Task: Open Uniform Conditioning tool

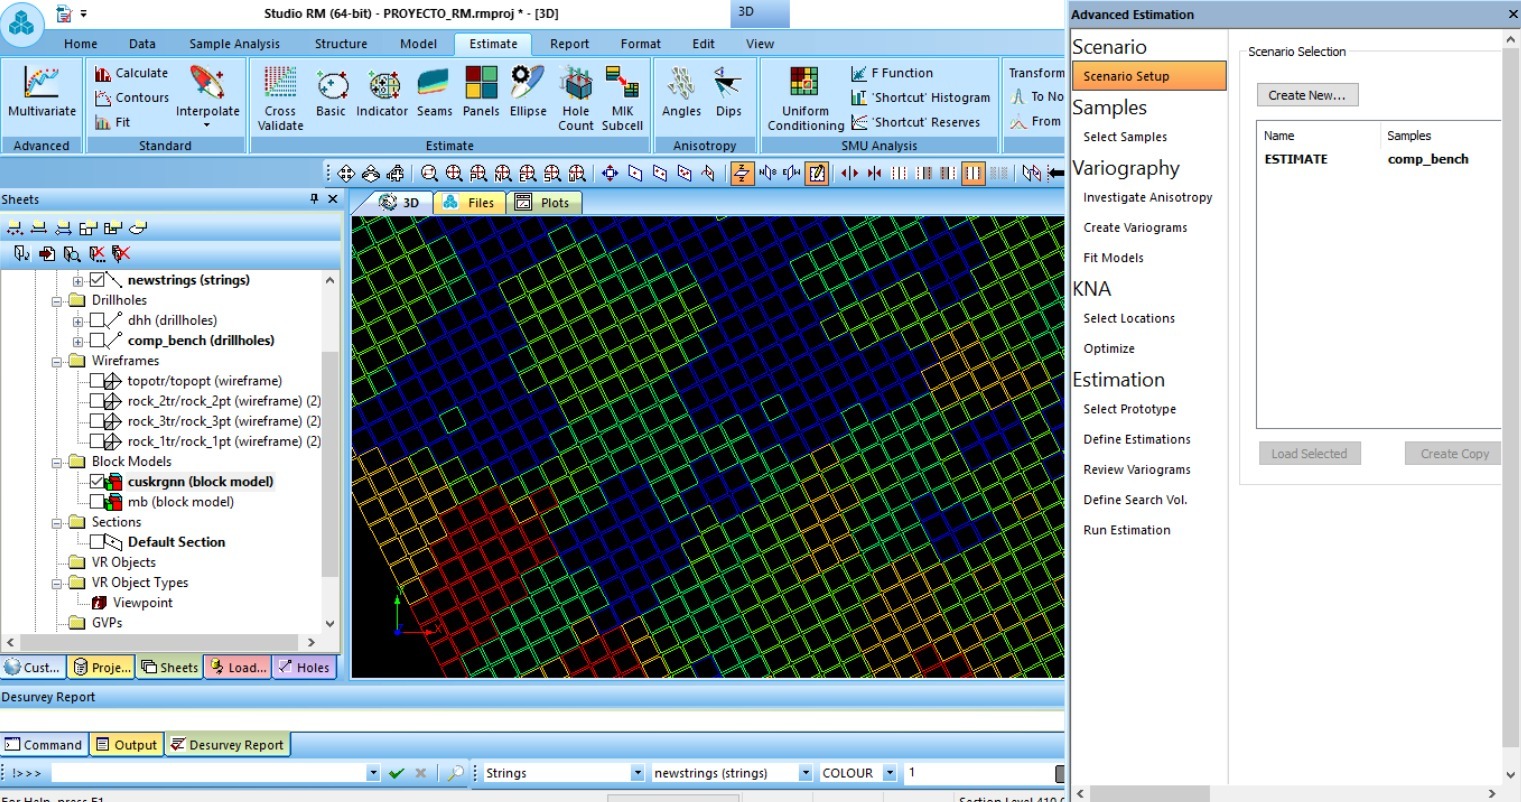Action: [805, 98]
